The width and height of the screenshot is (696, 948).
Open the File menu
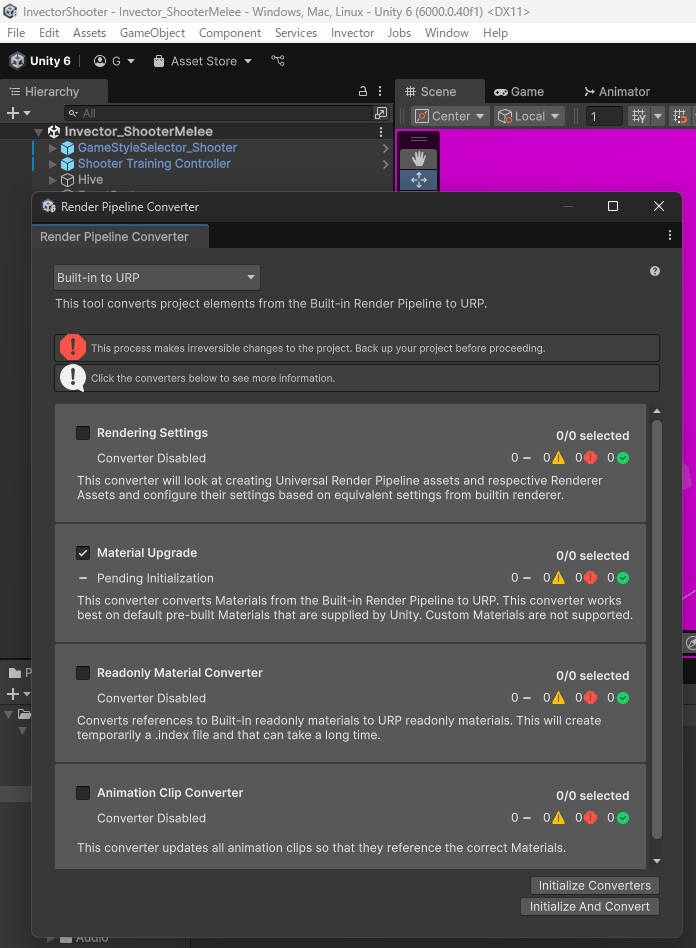pos(16,33)
